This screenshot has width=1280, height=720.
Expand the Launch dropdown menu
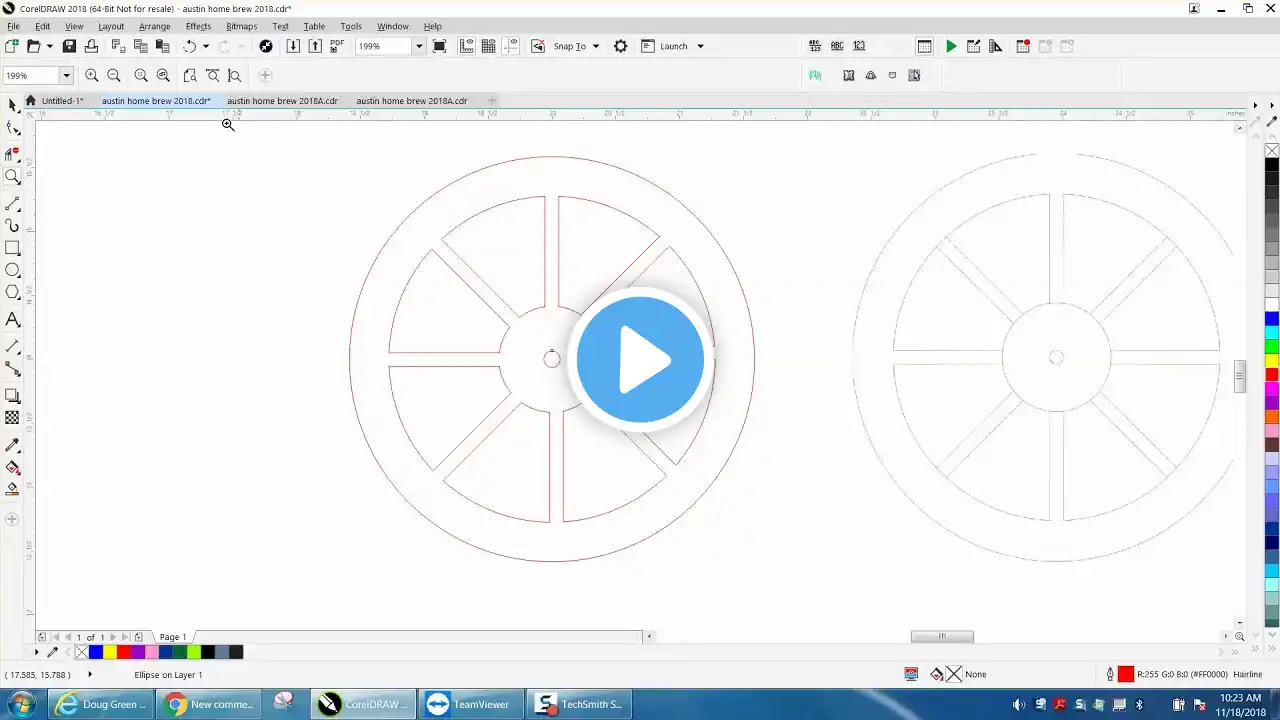[700, 46]
